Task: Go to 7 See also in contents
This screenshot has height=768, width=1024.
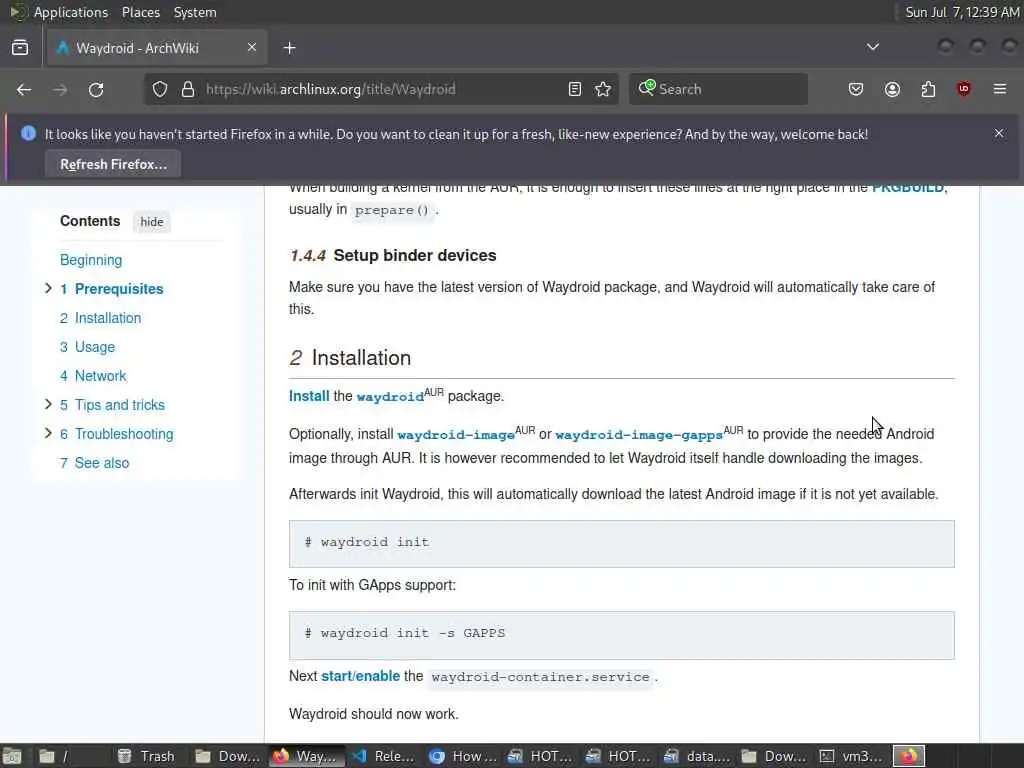Action: point(95,463)
